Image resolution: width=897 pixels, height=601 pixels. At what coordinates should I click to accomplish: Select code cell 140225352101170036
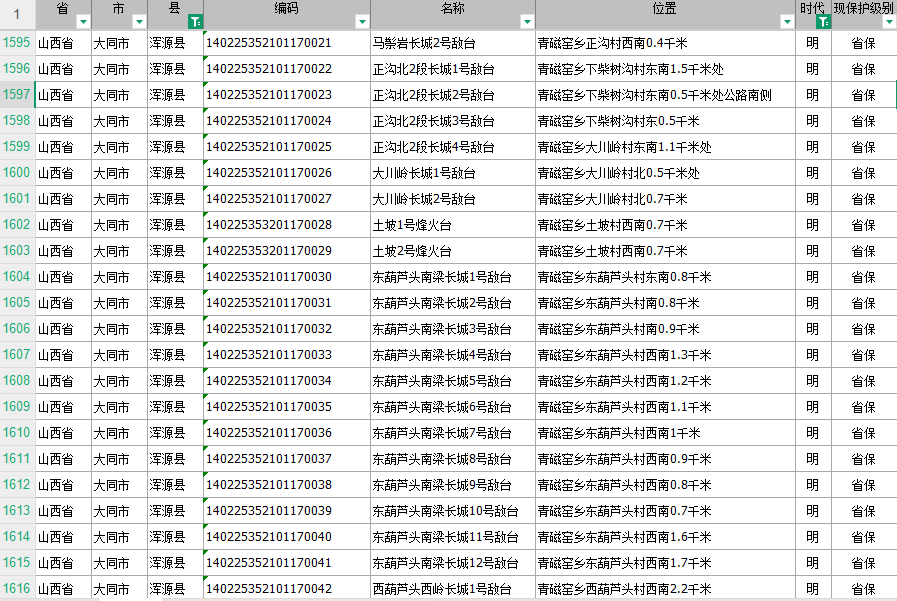click(287, 433)
